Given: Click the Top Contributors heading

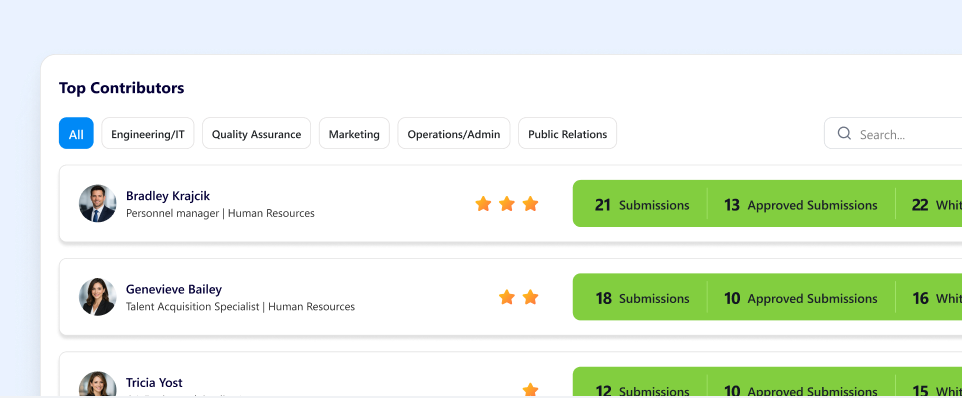Looking at the screenshot, I should tap(121, 88).
